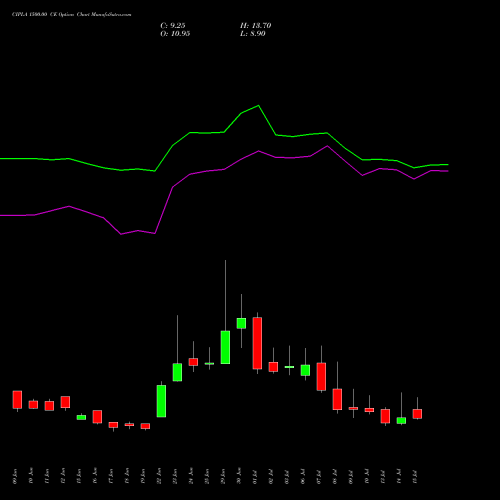Click the close value C: 9.25
This screenshot has height=500, width=500.
tap(173, 26)
